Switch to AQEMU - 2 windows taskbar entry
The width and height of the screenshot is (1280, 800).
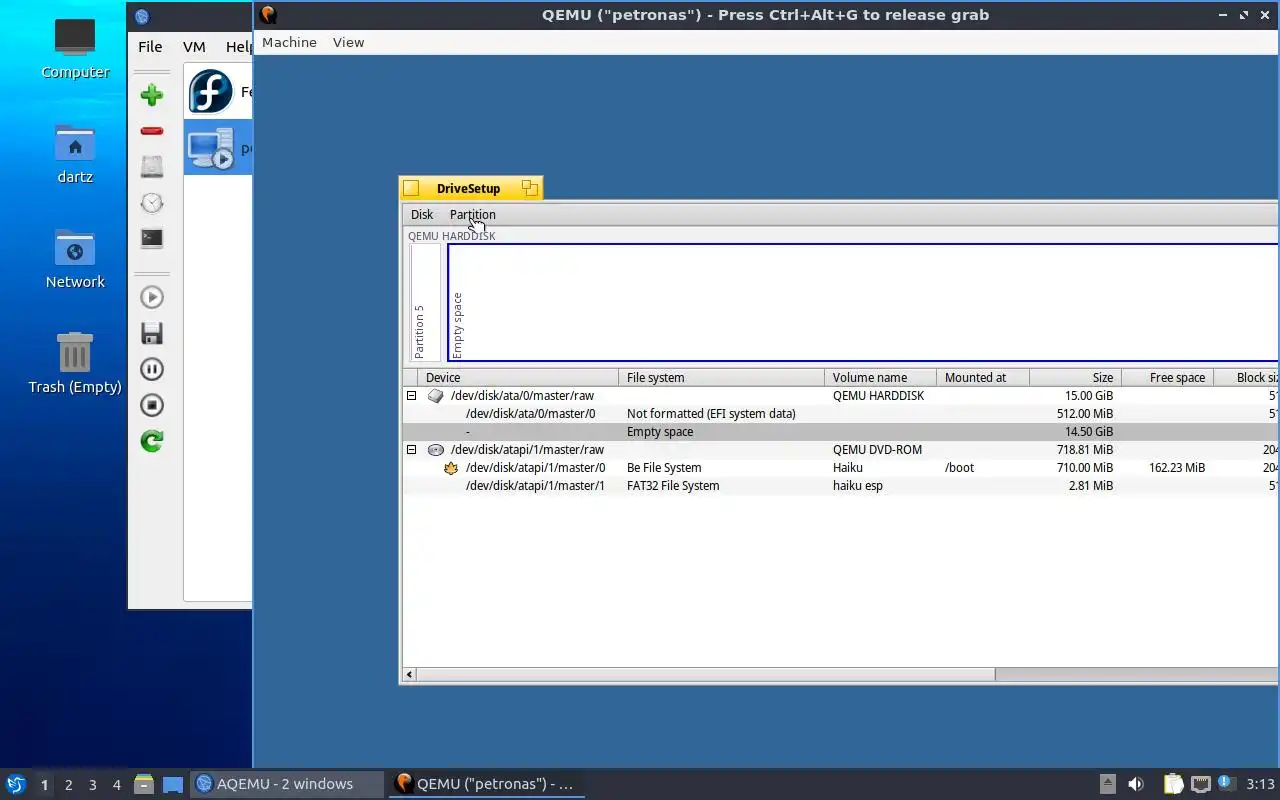285,784
